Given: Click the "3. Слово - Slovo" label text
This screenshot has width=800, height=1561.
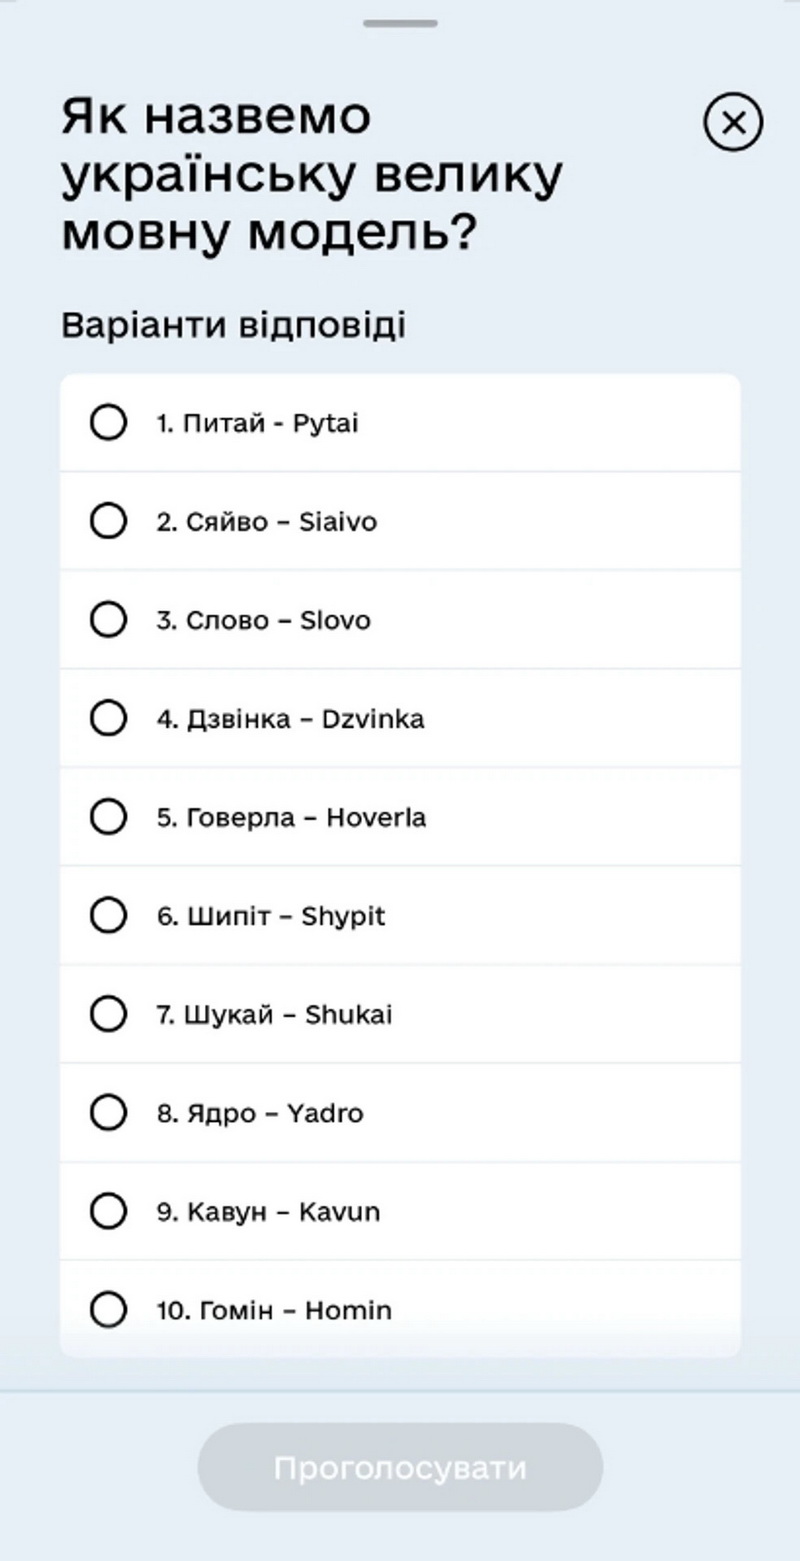Looking at the screenshot, I should 263,620.
